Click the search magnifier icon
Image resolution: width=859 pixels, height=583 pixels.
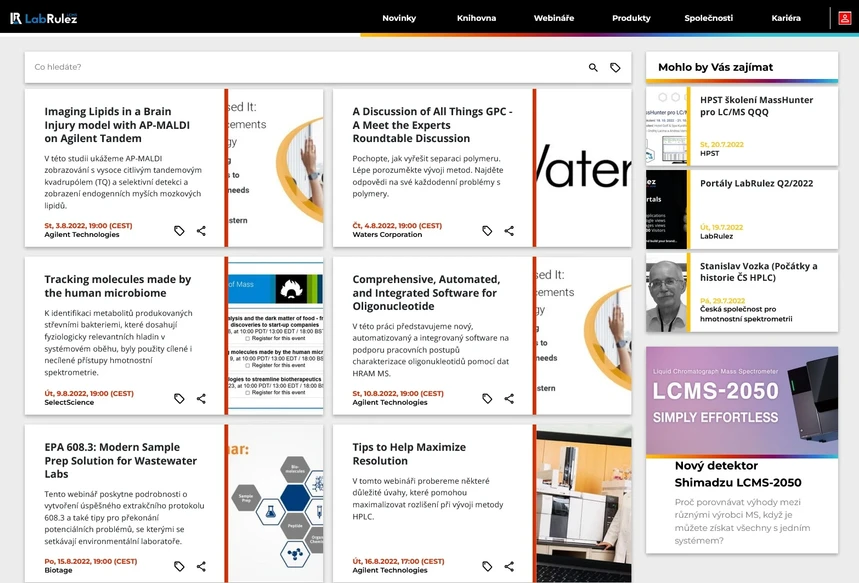click(593, 67)
